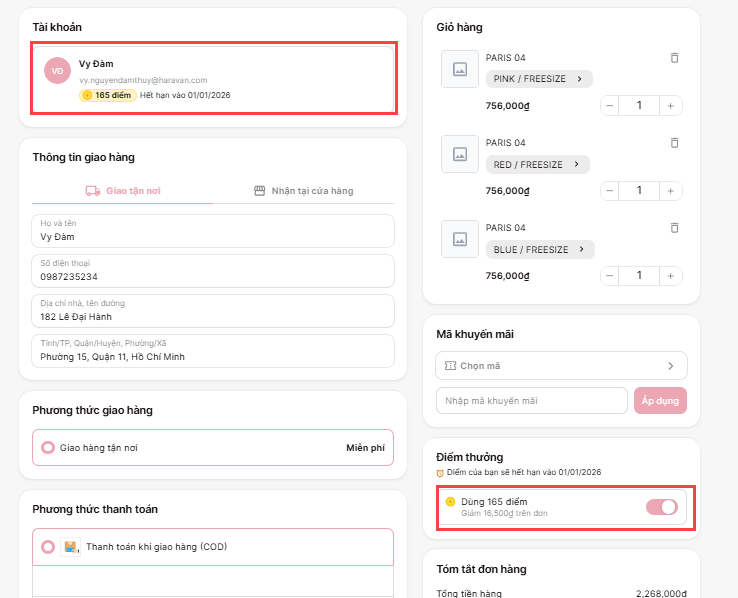
Task: Remove the RED / FREESIZE item via trash icon
Action: 674,143
